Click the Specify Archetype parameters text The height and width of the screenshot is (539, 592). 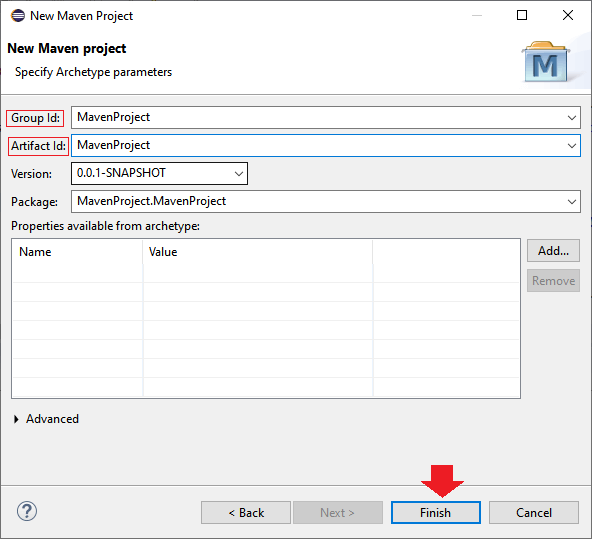pyautogui.click(x=93, y=72)
